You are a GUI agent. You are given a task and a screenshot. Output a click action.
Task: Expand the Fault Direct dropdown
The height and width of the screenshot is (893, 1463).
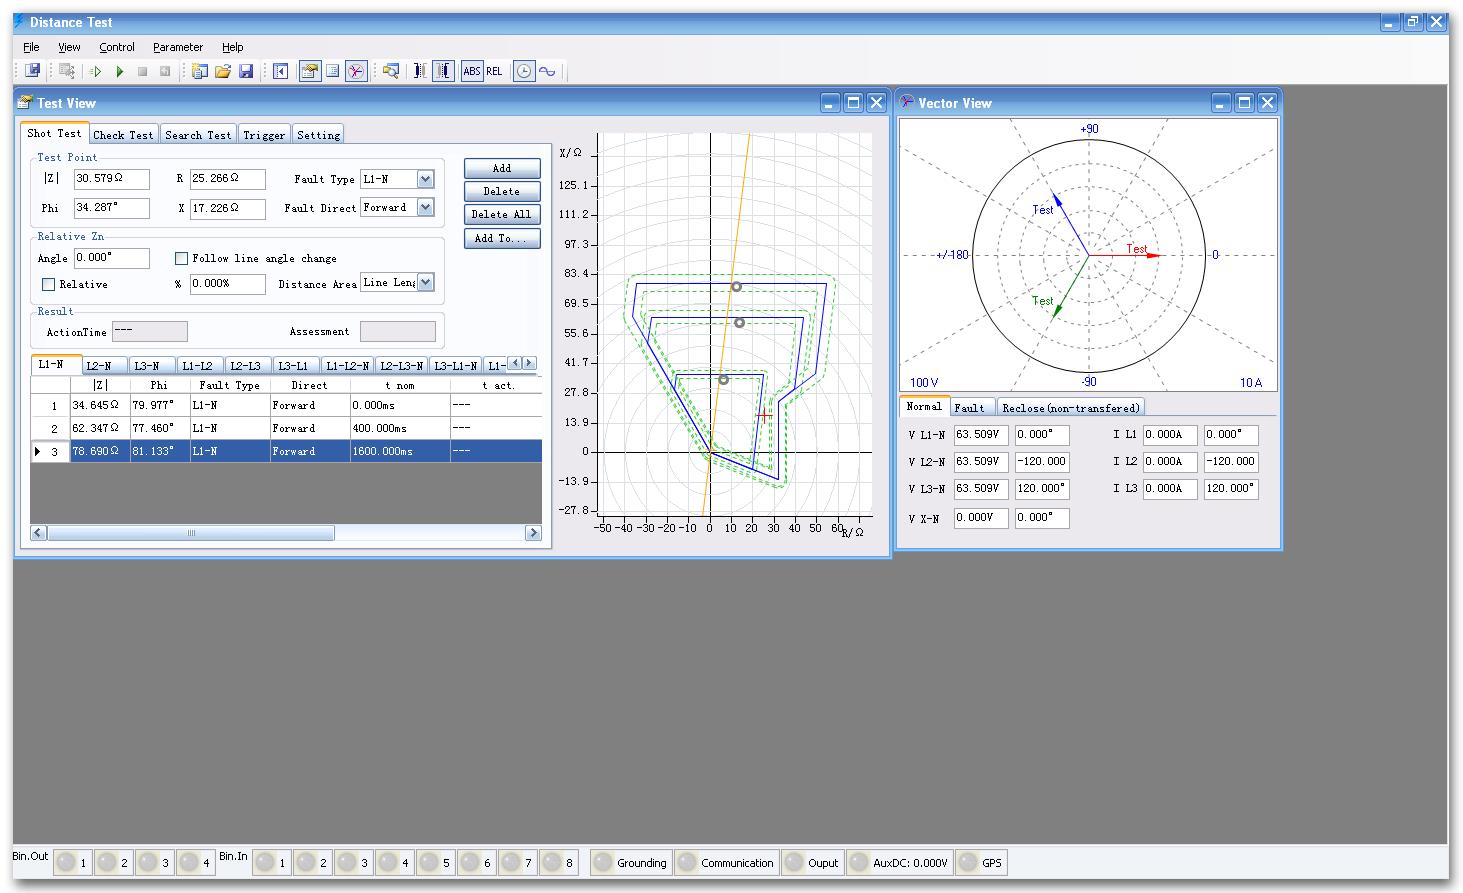[425, 208]
